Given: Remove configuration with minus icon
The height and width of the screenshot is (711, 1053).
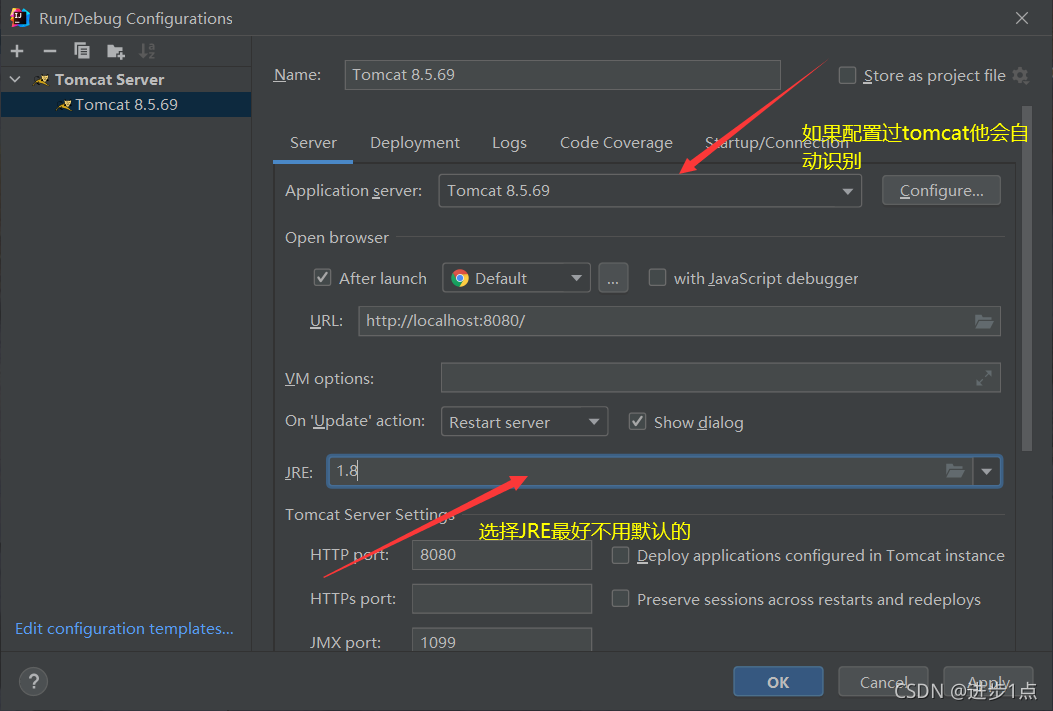Looking at the screenshot, I should (50, 51).
